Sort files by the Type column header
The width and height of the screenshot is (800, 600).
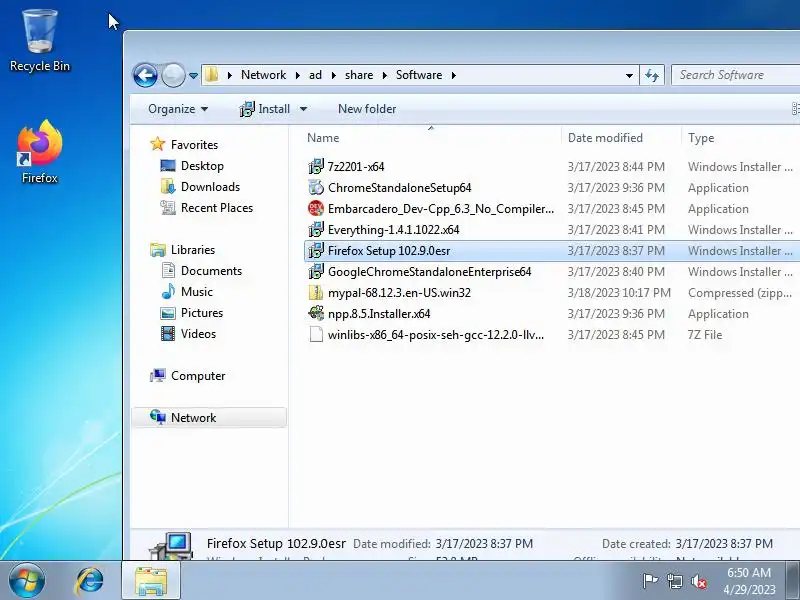(x=701, y=138)
